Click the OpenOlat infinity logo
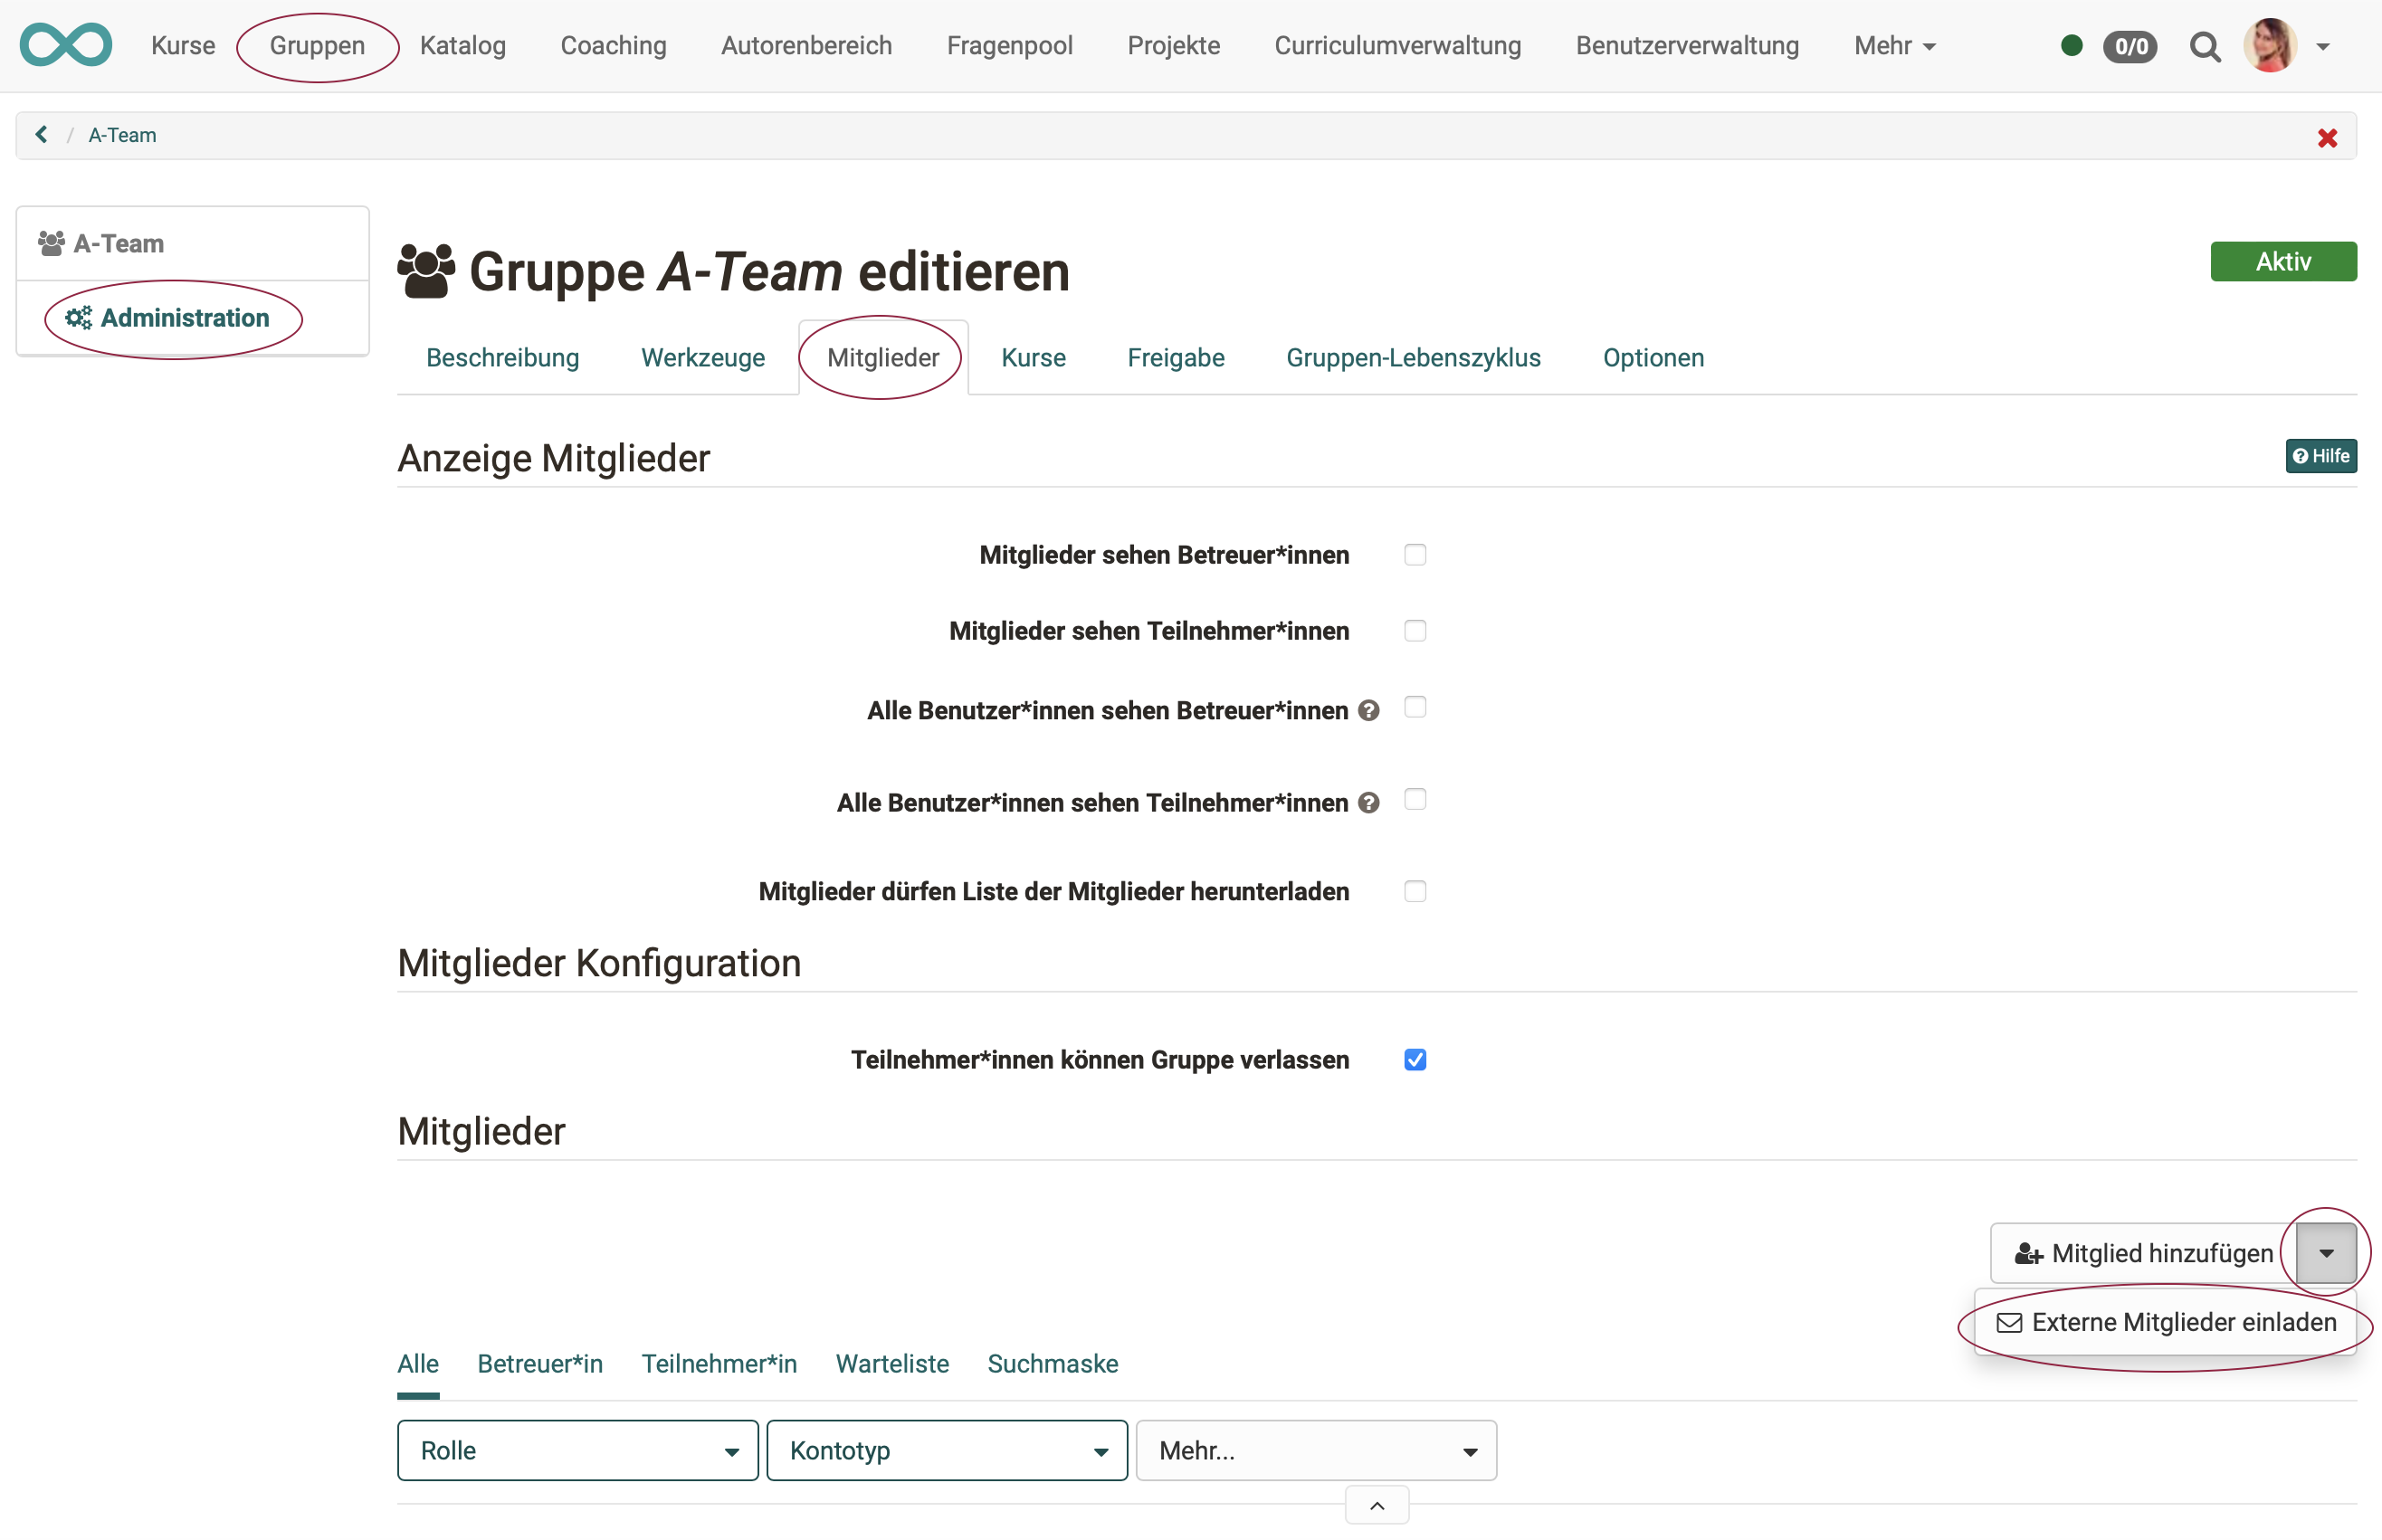This screenshot has width=2382, height=1540. (66, 45)
